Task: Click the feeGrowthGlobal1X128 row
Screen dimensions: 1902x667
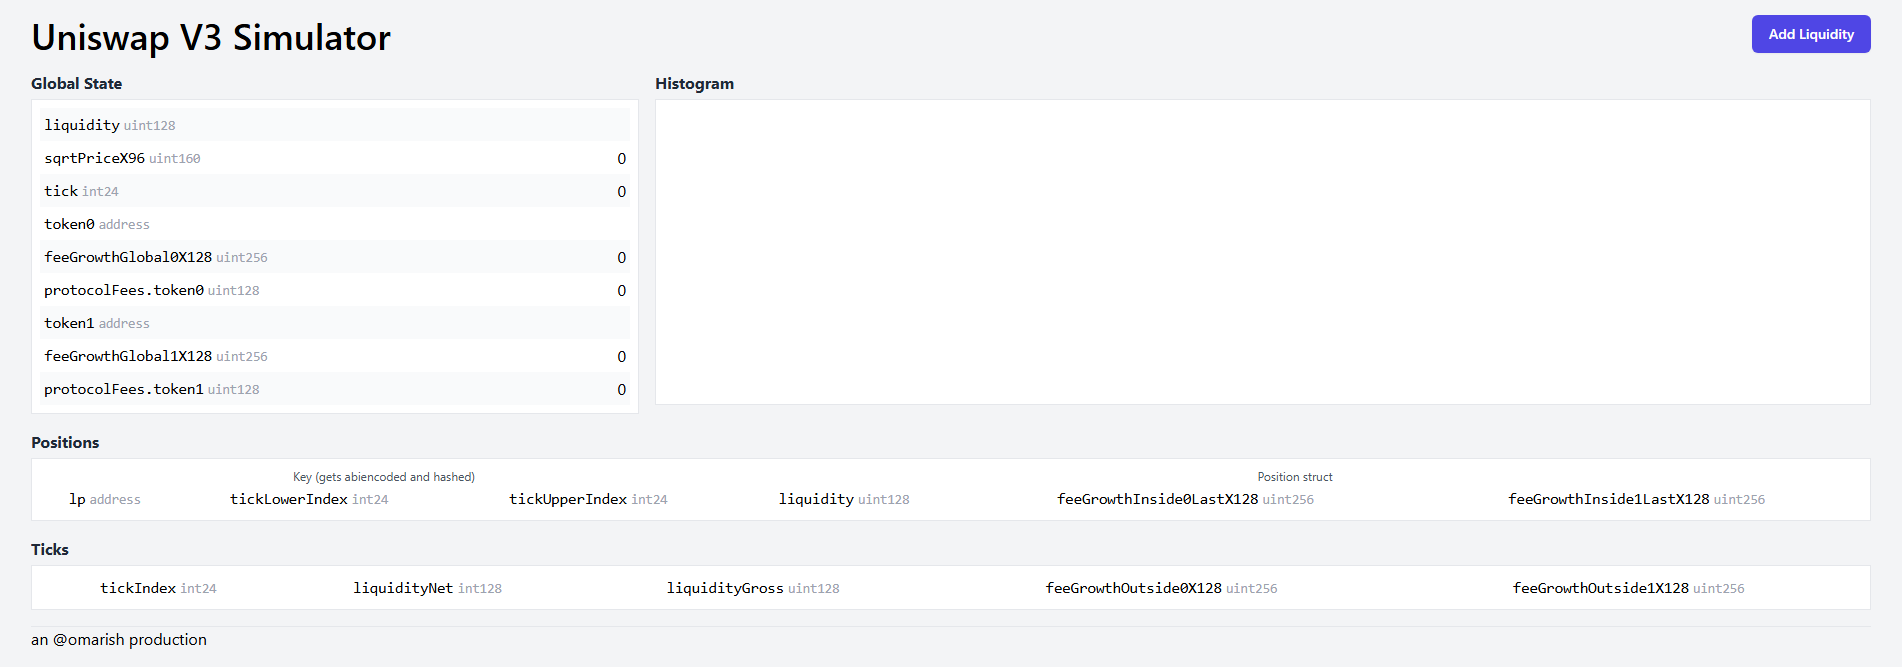Action: pos(335,356)
